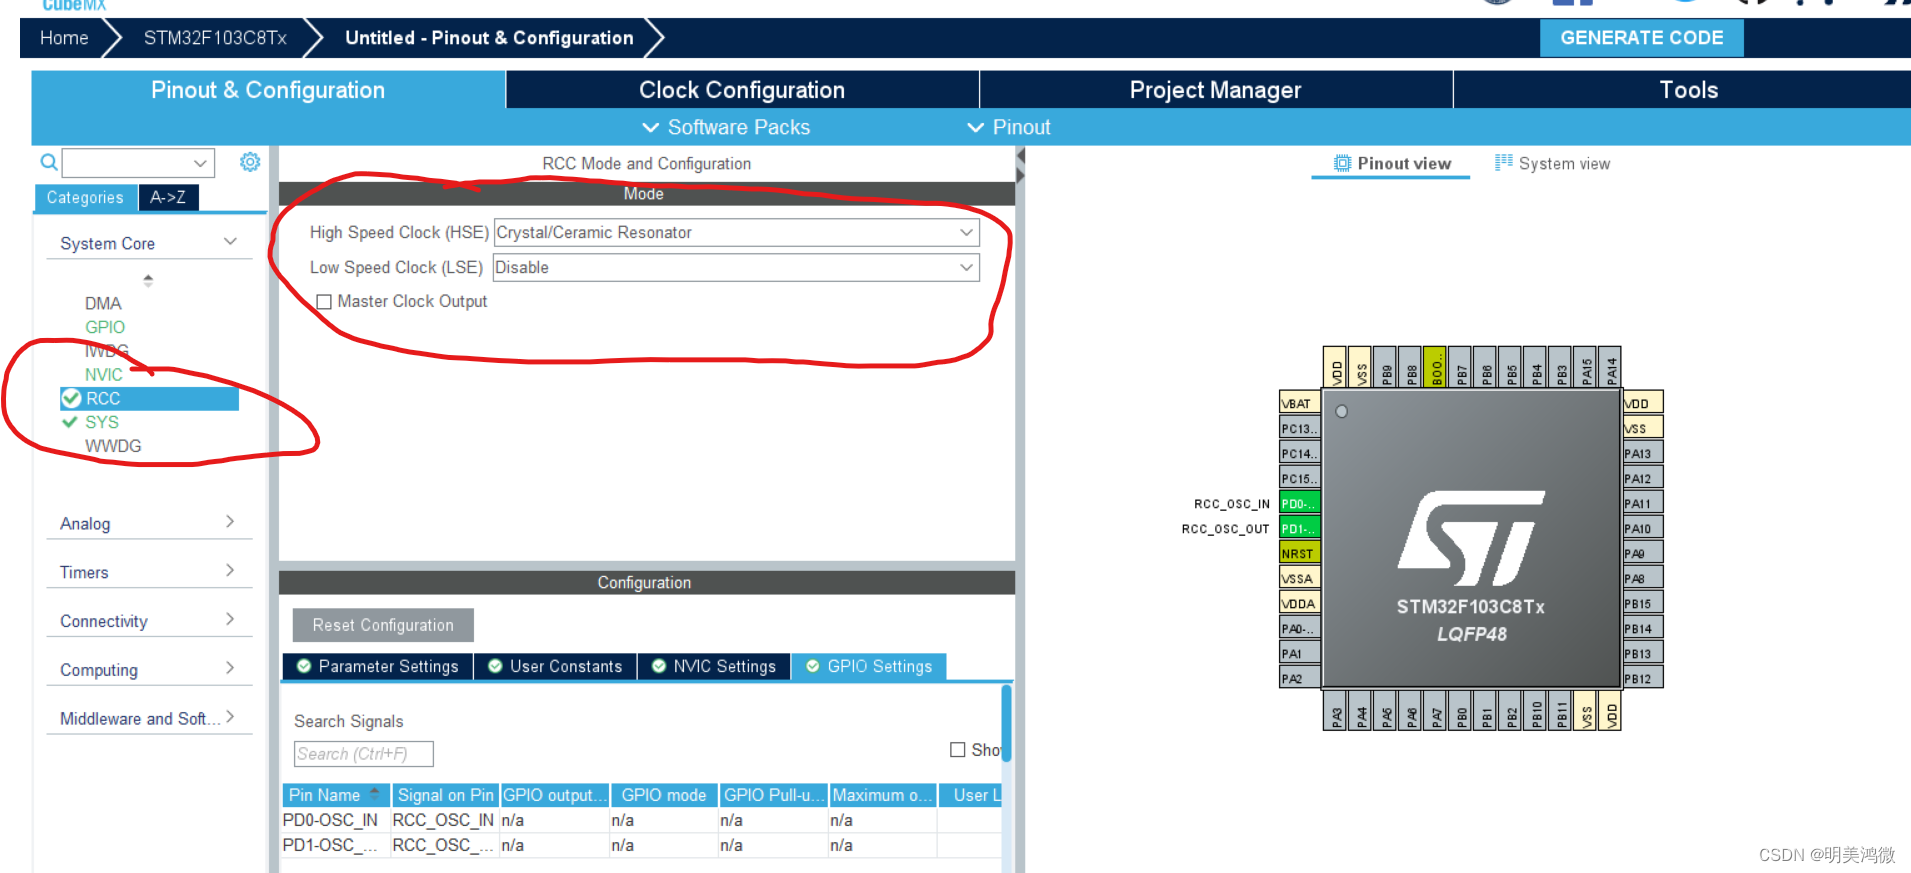Open the Software Packs menu

[726, 127]
